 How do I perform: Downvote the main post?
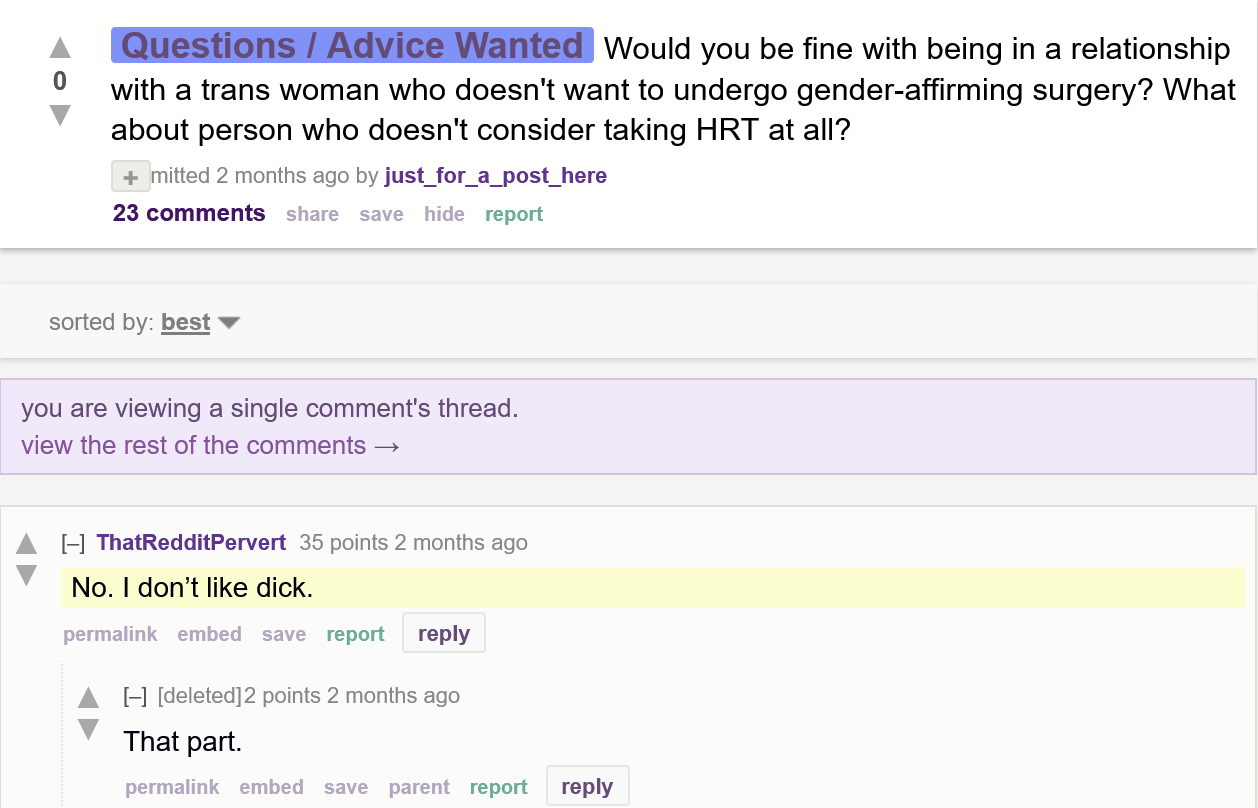(x=60, y=116)
